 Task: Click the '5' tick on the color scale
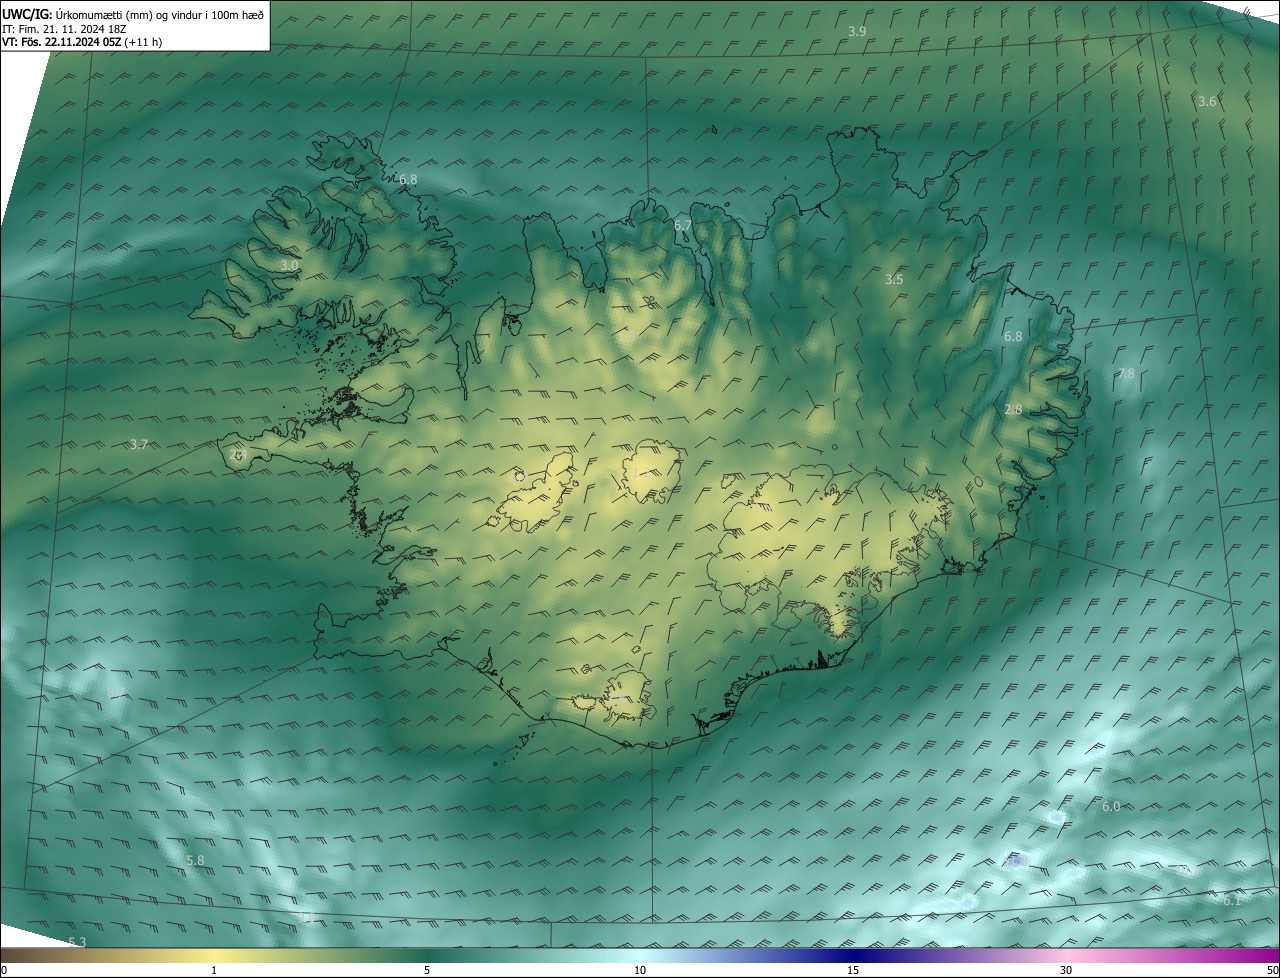(427, 970)
